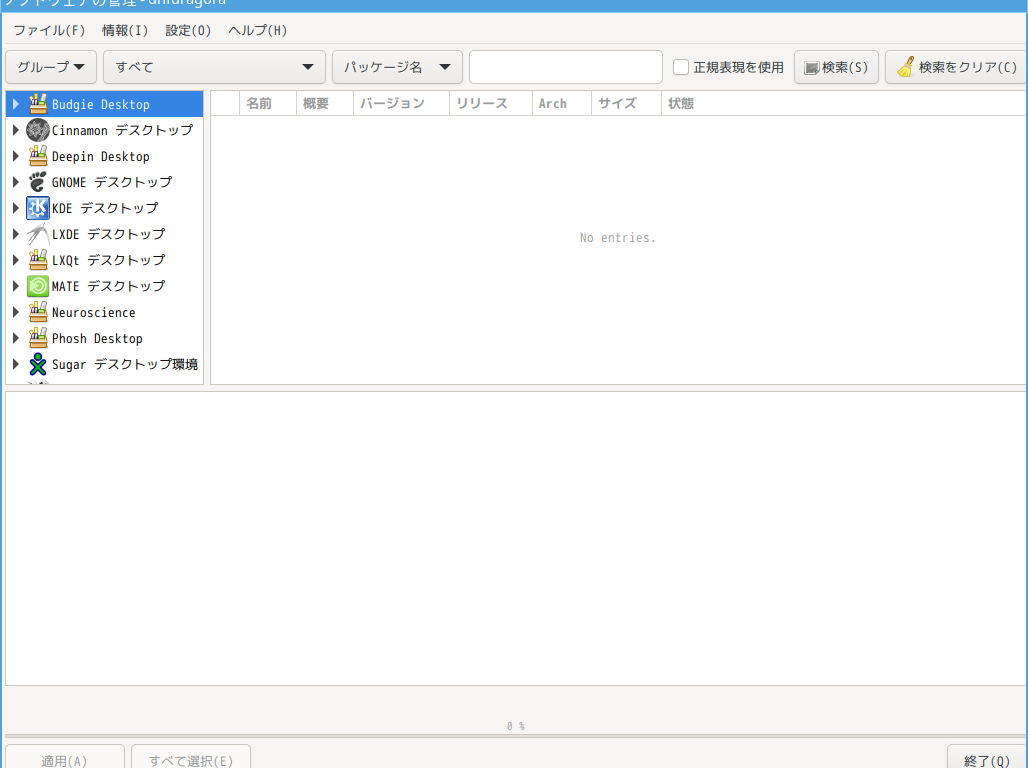Image resolution: width=1028 pixels, height=768 pixels.
Task: Open the 設定(O) menu
Action: 188,30
